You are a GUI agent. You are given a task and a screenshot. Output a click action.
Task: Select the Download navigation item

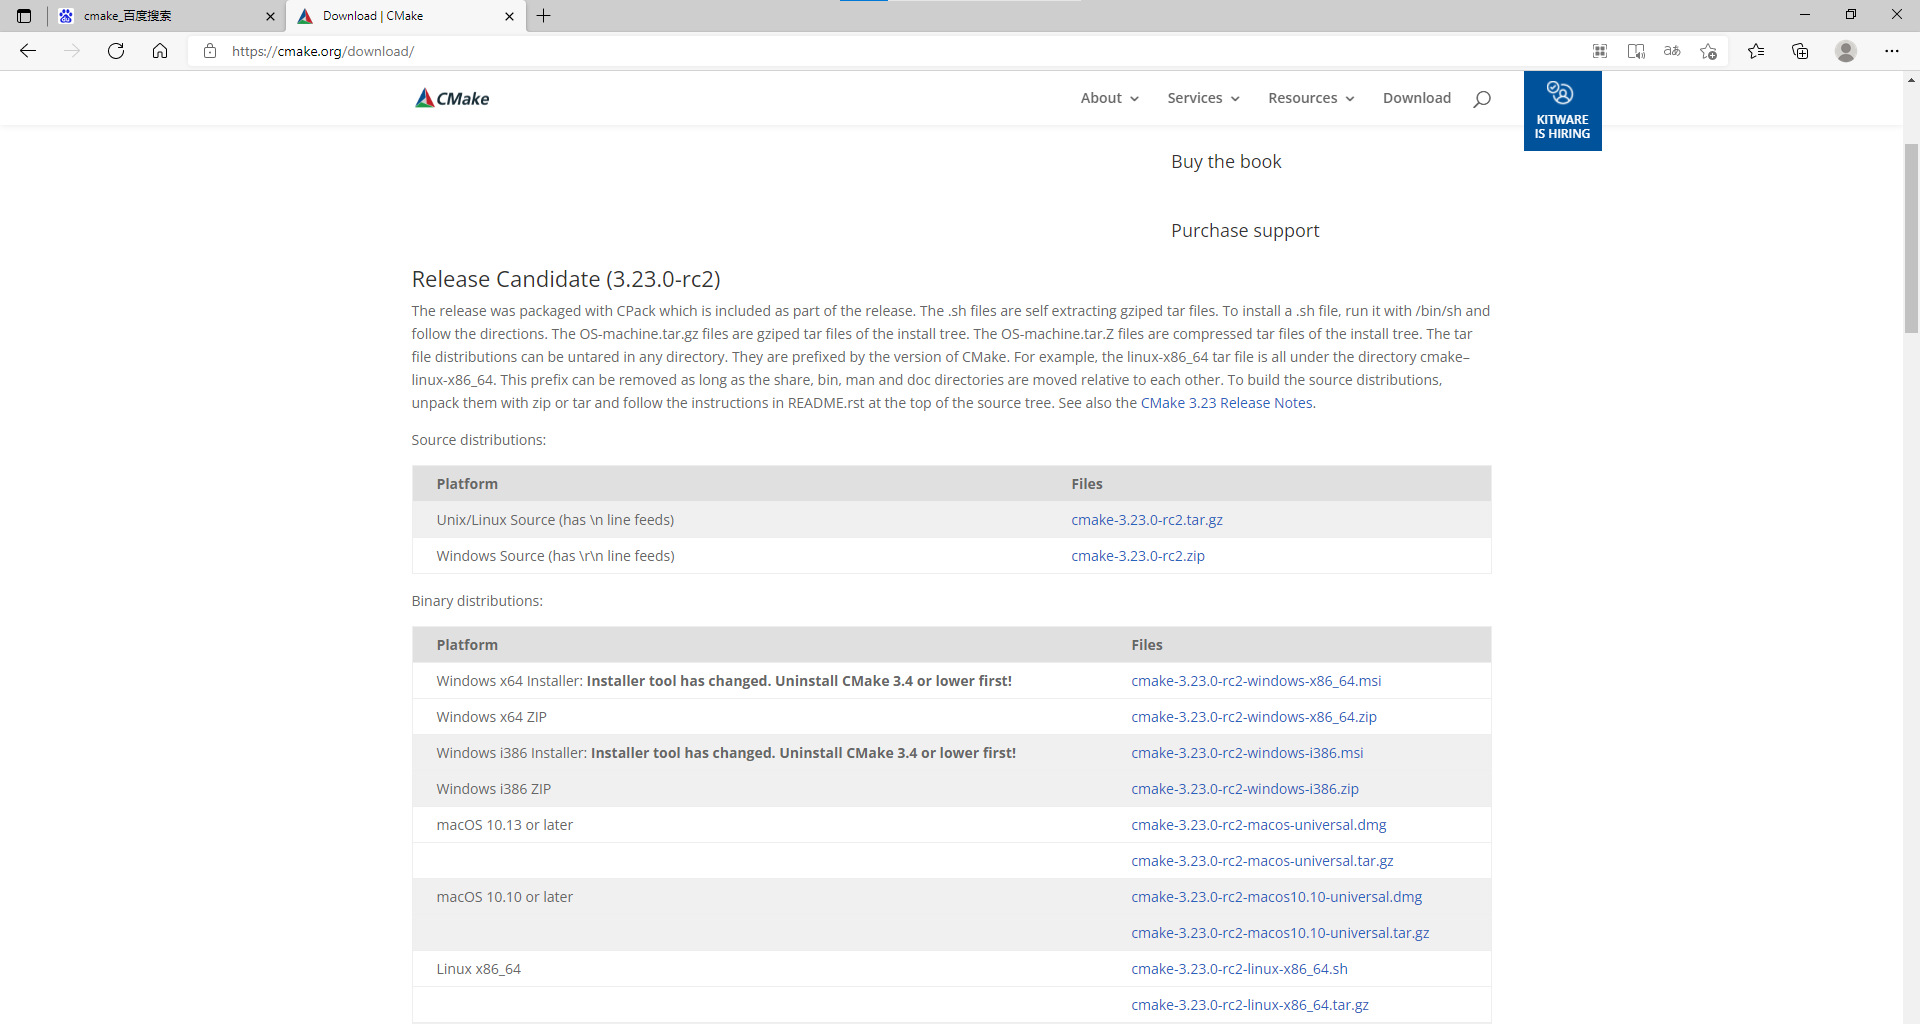1417,97
